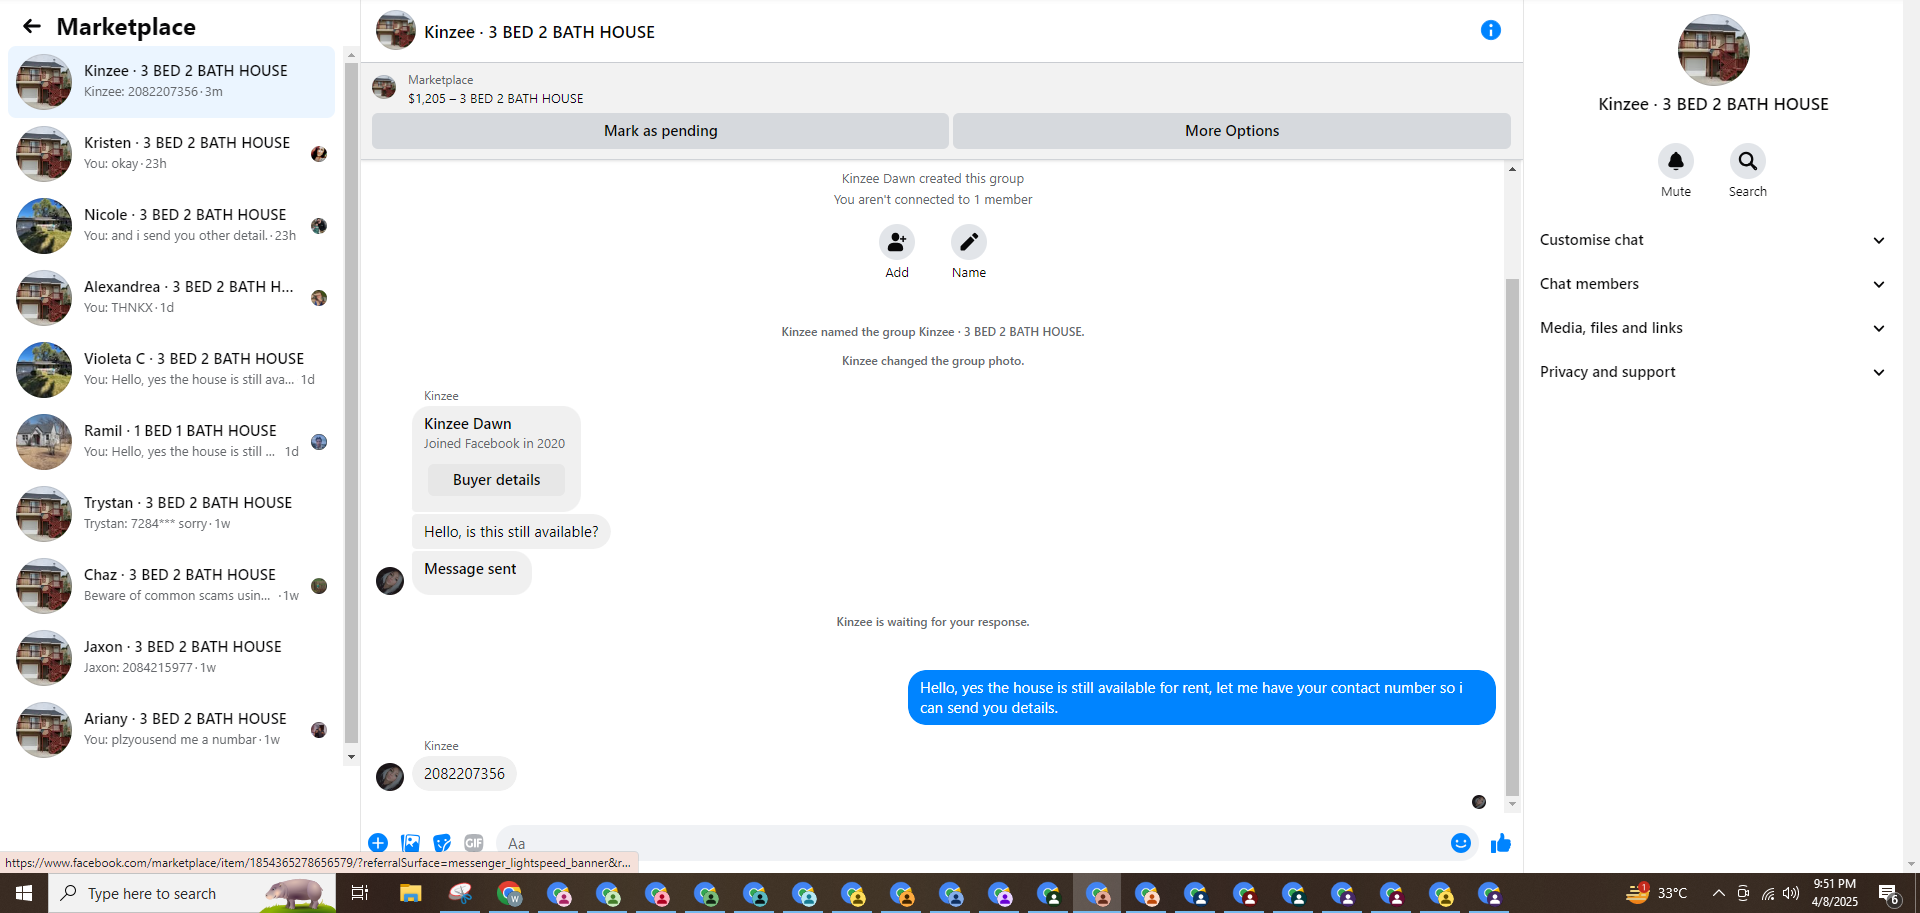This screenshot has height=913, width=1920.
Task: Click the 'Message sent' bubble
Action: [471, 572]
